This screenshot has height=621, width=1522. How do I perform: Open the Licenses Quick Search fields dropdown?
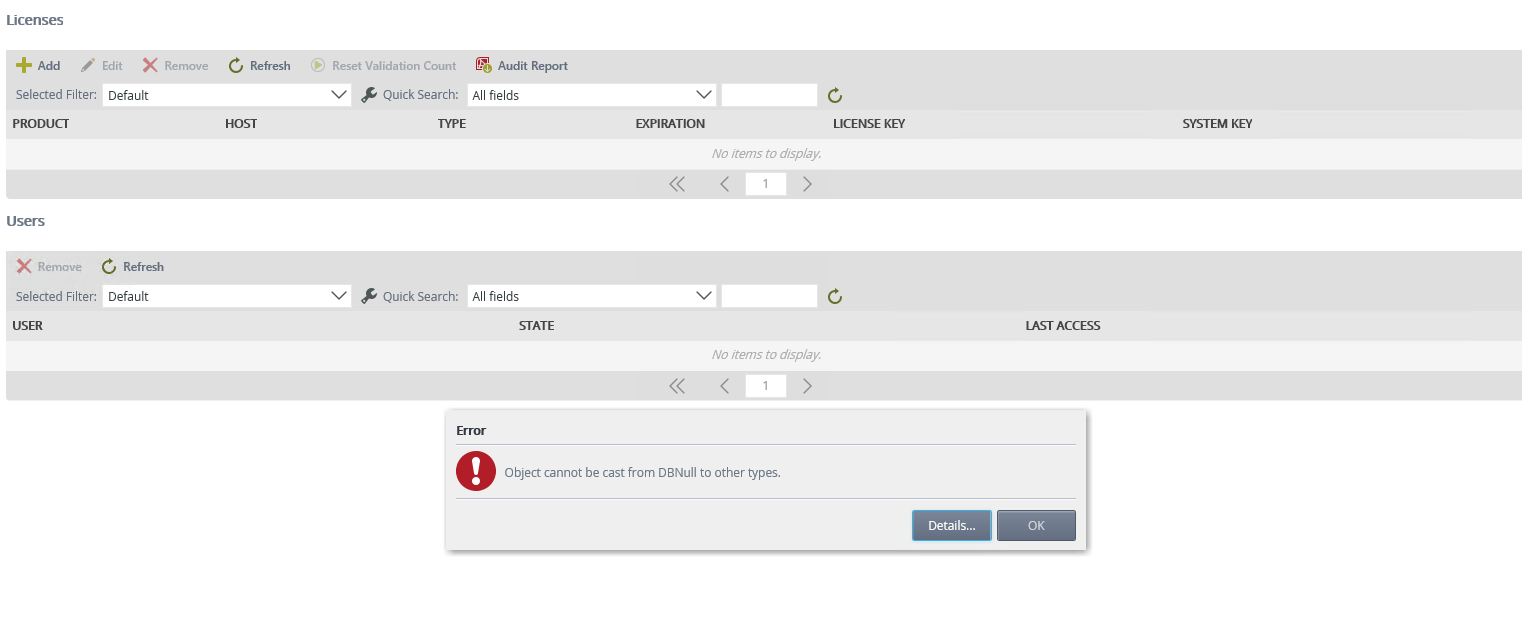click(591, 95)
